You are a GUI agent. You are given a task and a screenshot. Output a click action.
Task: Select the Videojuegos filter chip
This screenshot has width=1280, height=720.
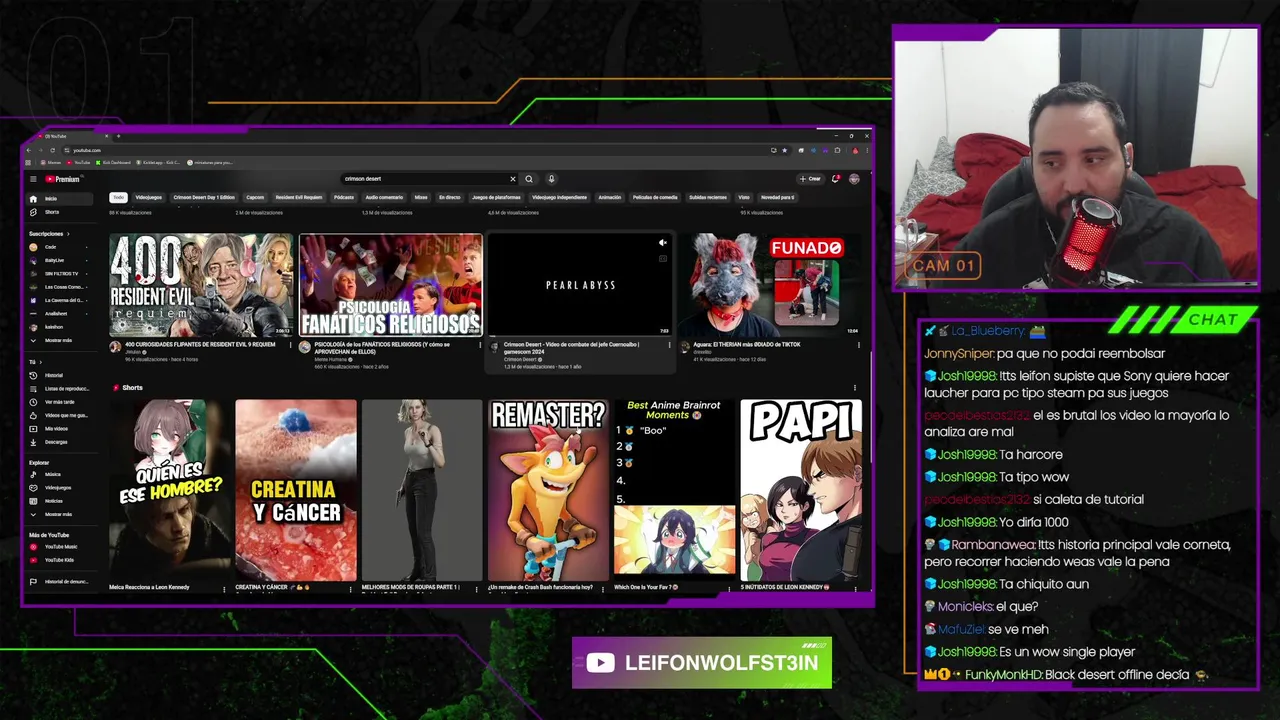[x=148, y=197]
